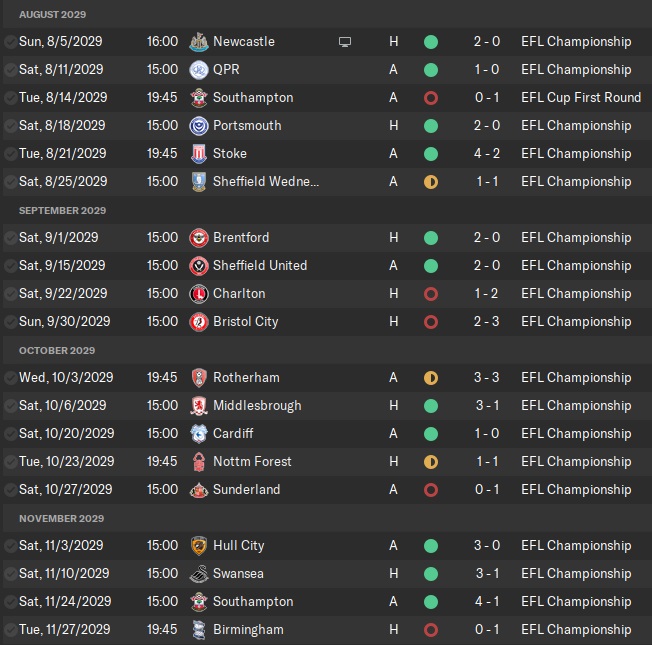This screenshot has height=645, width=652.
Task: Open the Sheffield United team link
Action: click(260, 266)
